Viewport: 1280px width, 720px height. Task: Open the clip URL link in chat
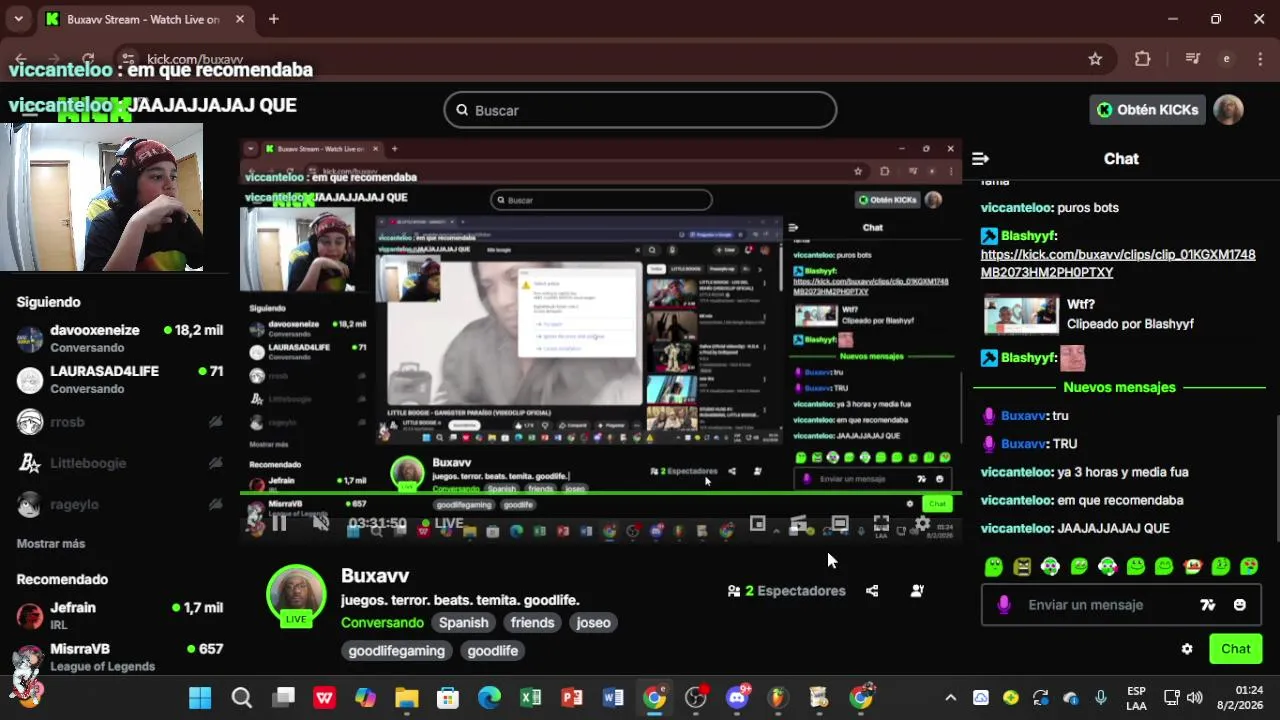[1118, 263]
